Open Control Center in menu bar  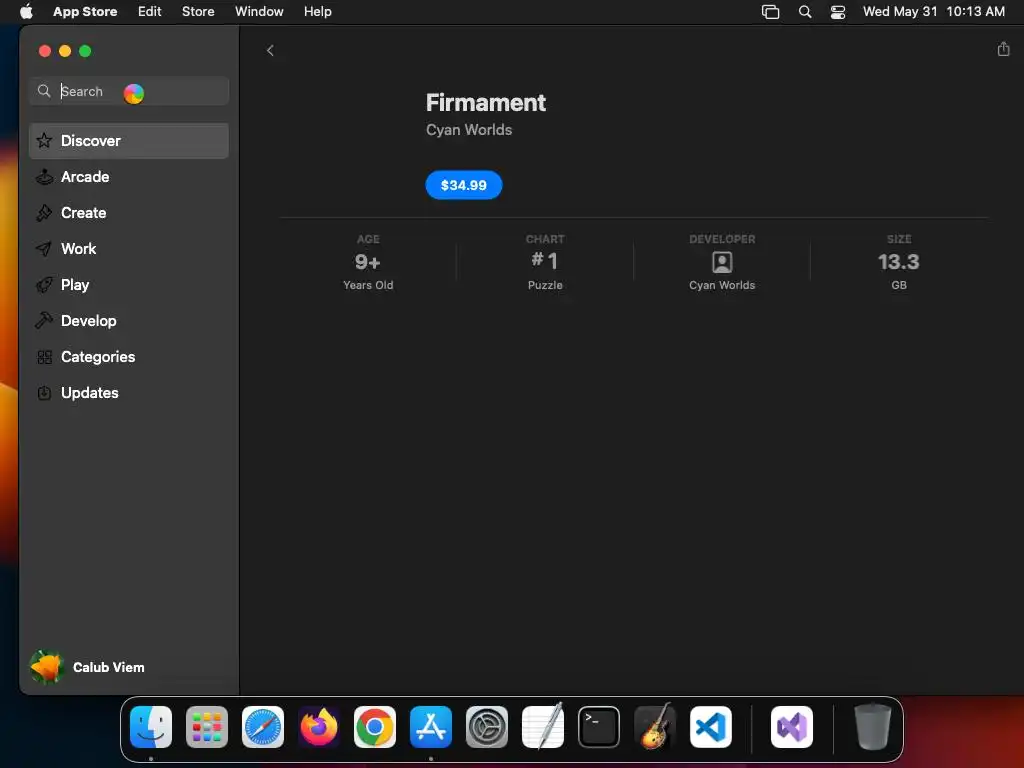(x=838, y=12)
